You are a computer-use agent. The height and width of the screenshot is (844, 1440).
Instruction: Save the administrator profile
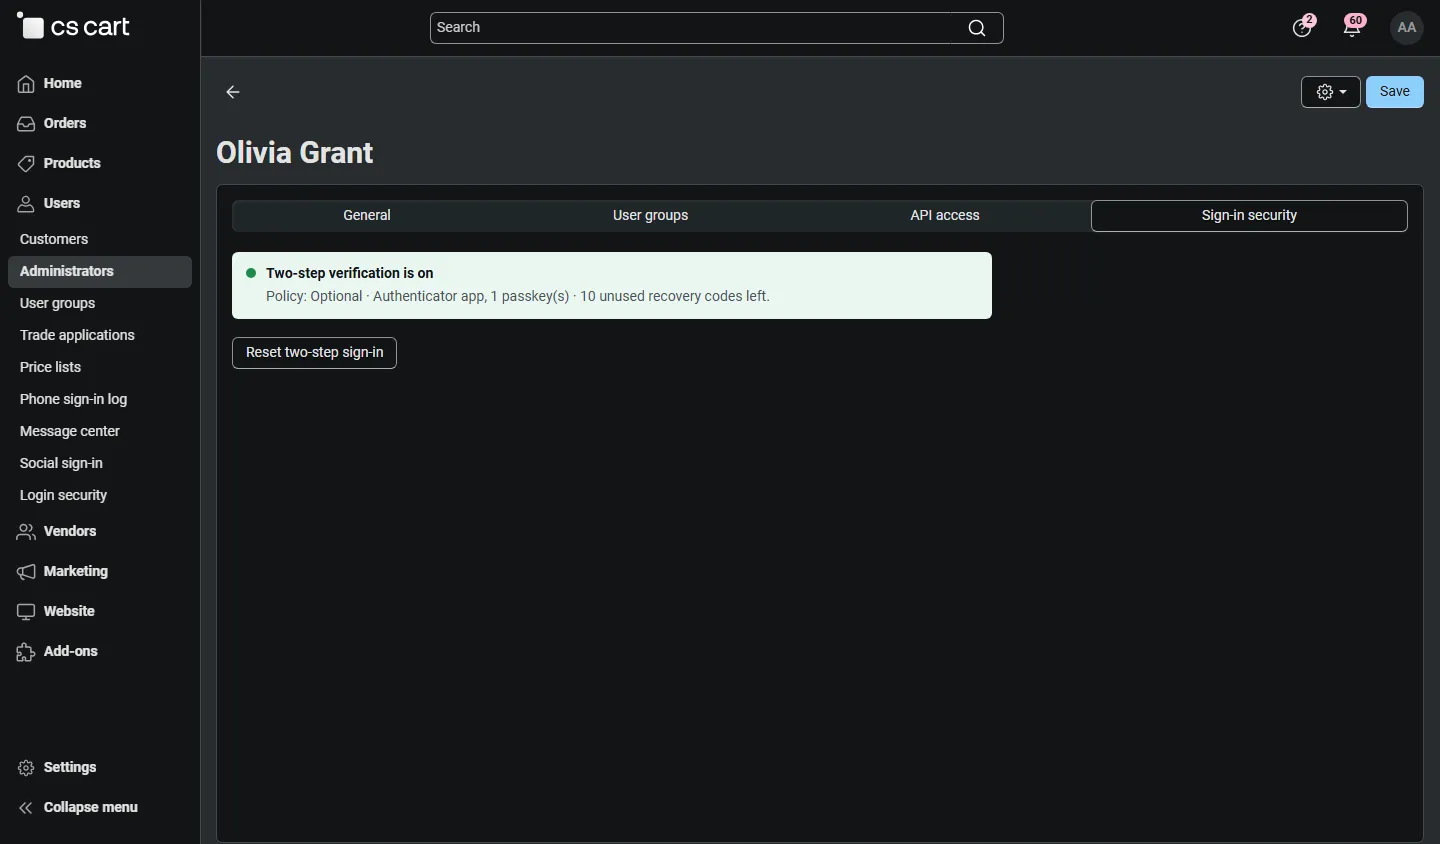(1395, 92)
